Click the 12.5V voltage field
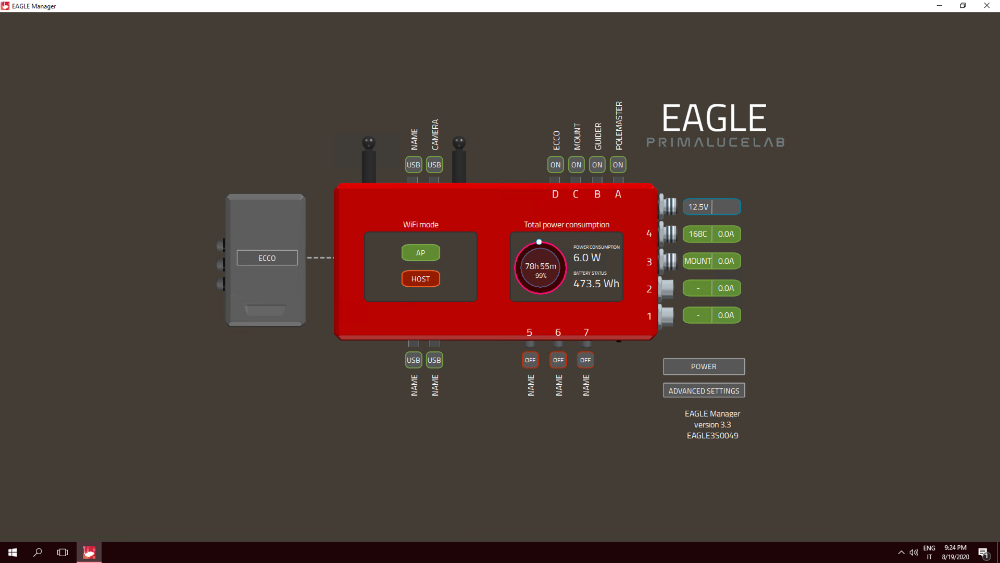Image resolution: width=1000 pixels, height=563 pixels. click(x=712, y=207)
